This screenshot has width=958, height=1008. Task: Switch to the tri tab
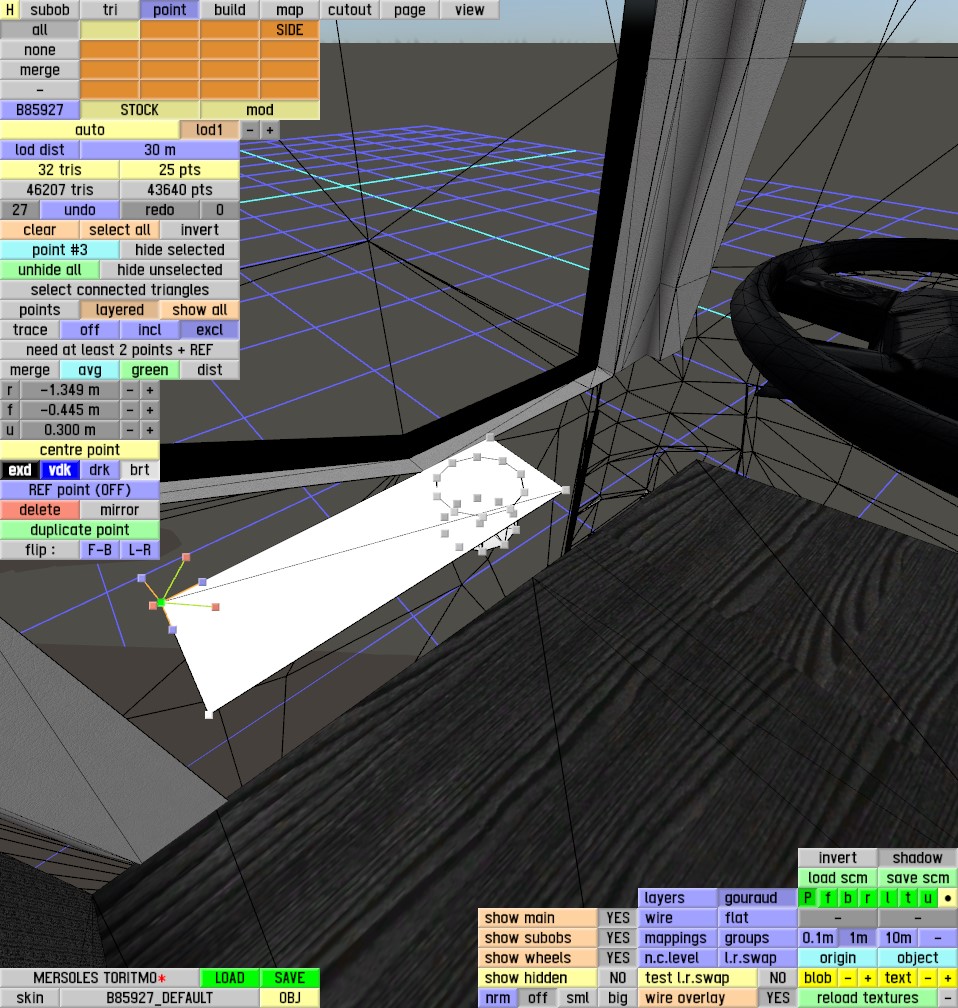point(110,10)
